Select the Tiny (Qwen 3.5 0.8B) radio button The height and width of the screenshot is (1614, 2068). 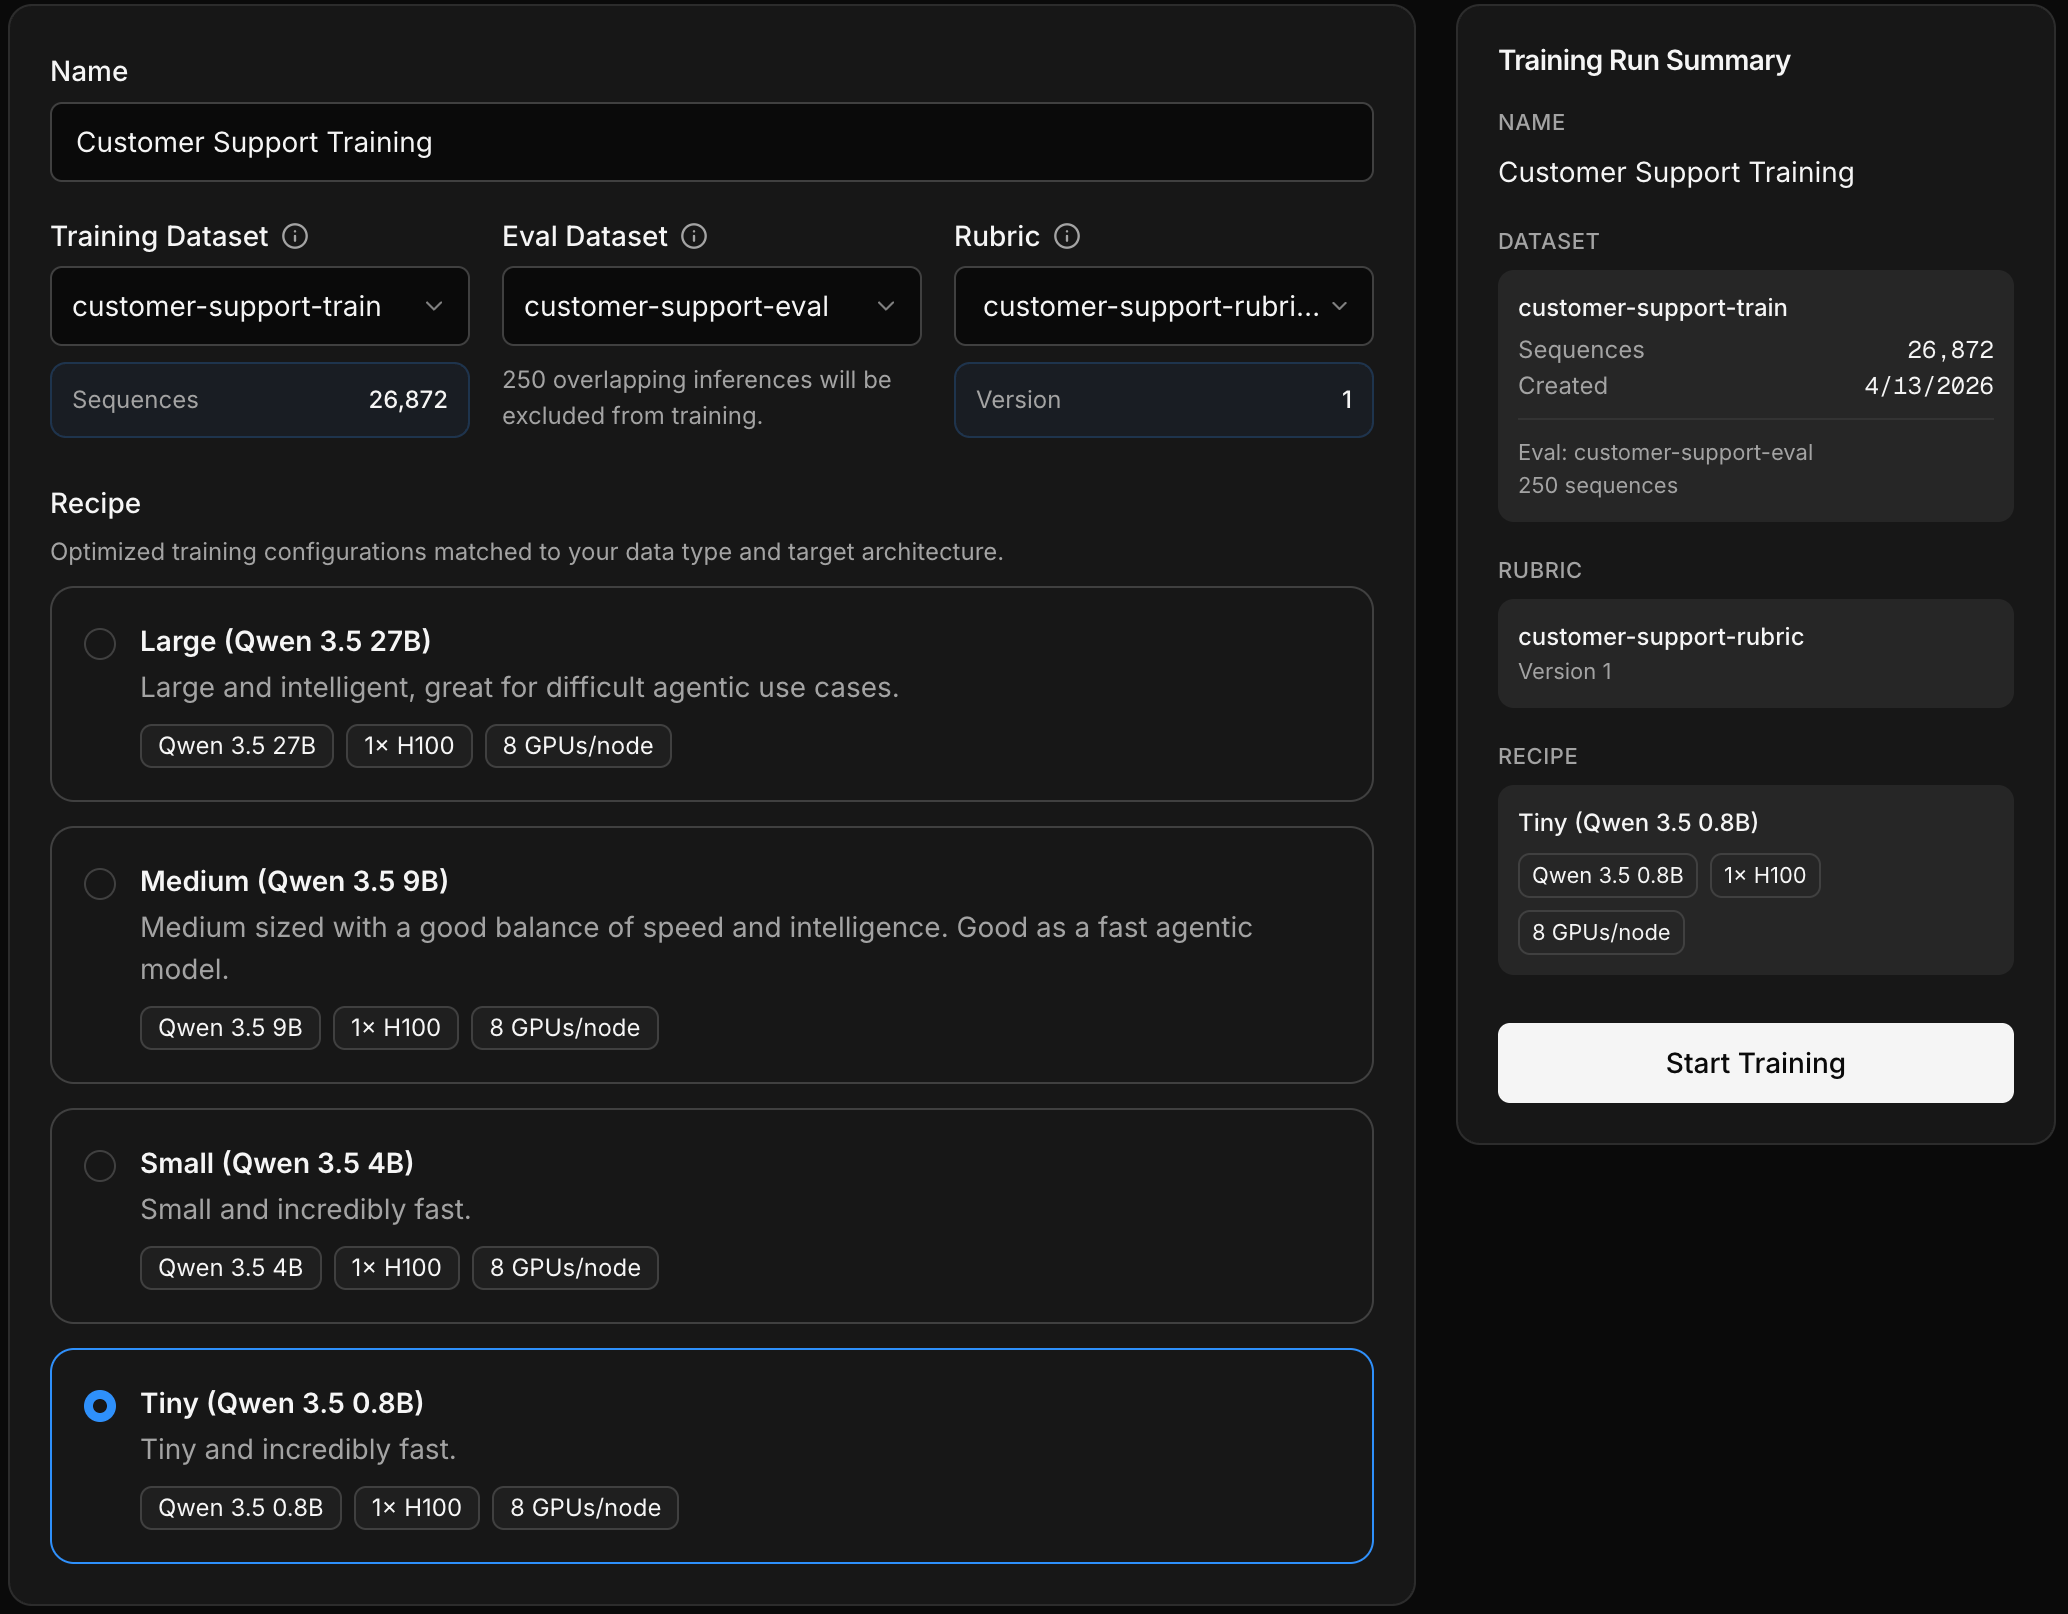point(100,1405)
